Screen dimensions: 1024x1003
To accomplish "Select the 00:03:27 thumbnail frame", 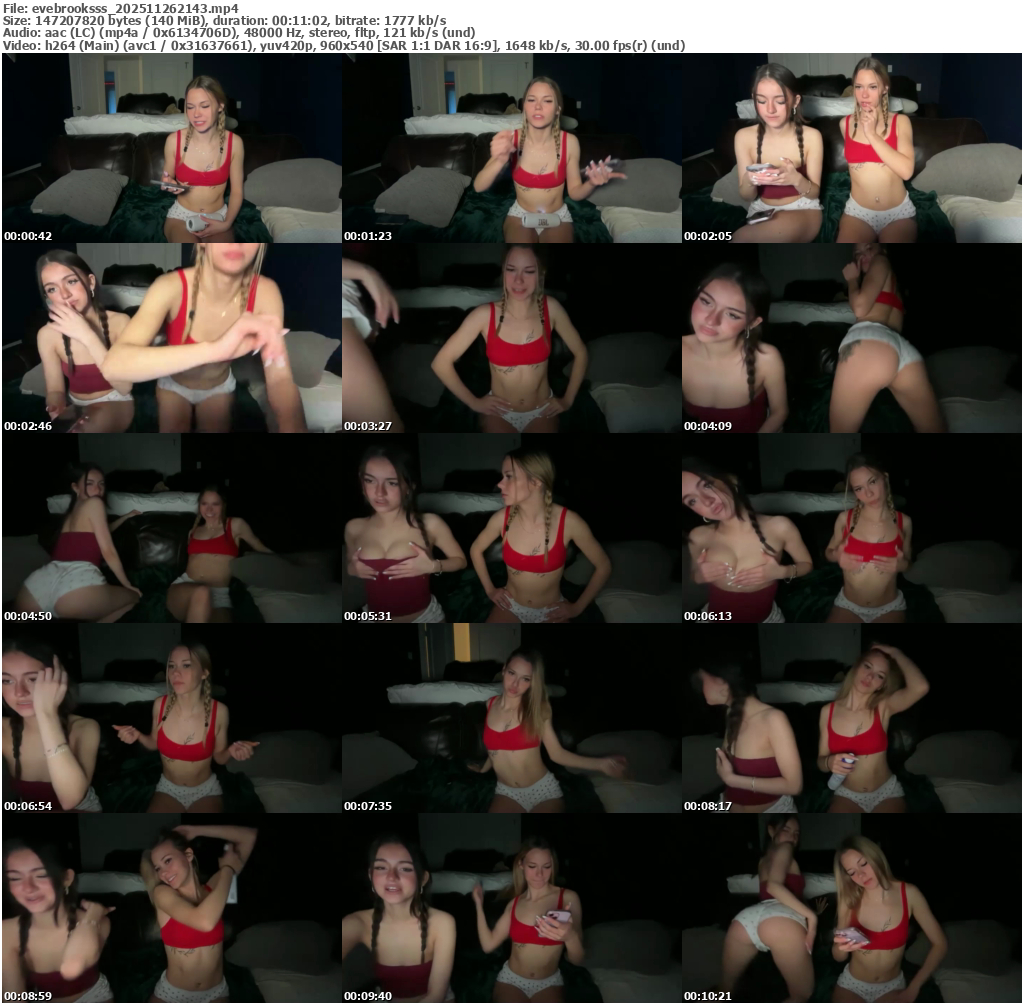I will click(x=511, y=338).
